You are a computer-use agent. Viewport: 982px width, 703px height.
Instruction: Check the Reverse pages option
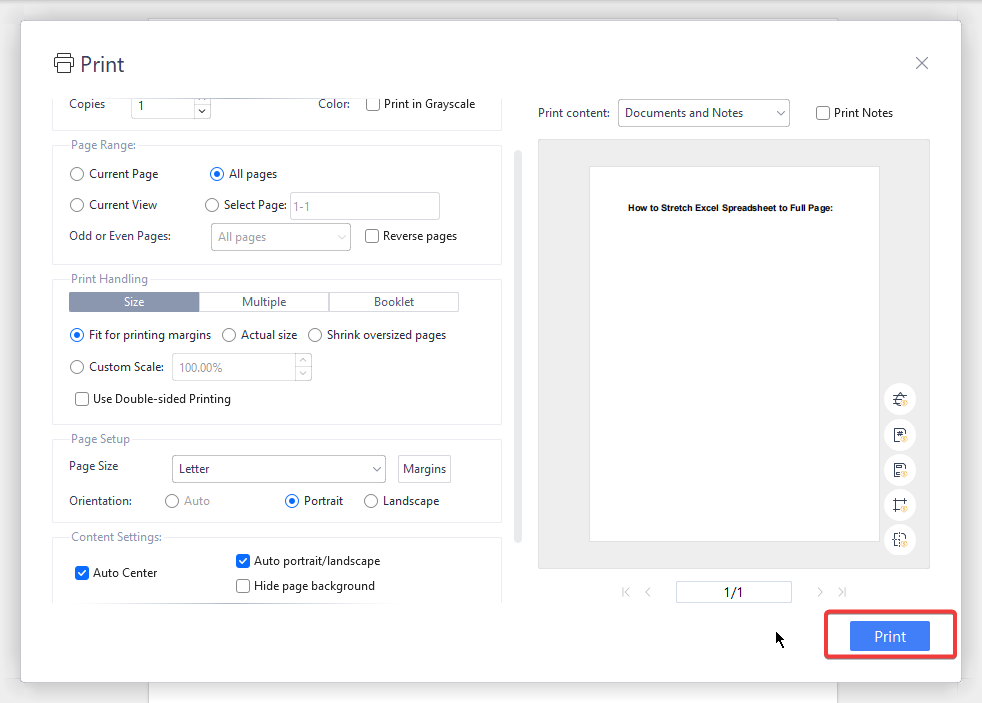(371, 235)
